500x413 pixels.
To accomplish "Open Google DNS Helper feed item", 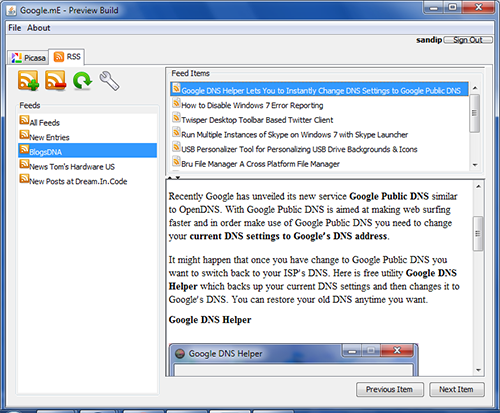I will coord(319,89).
